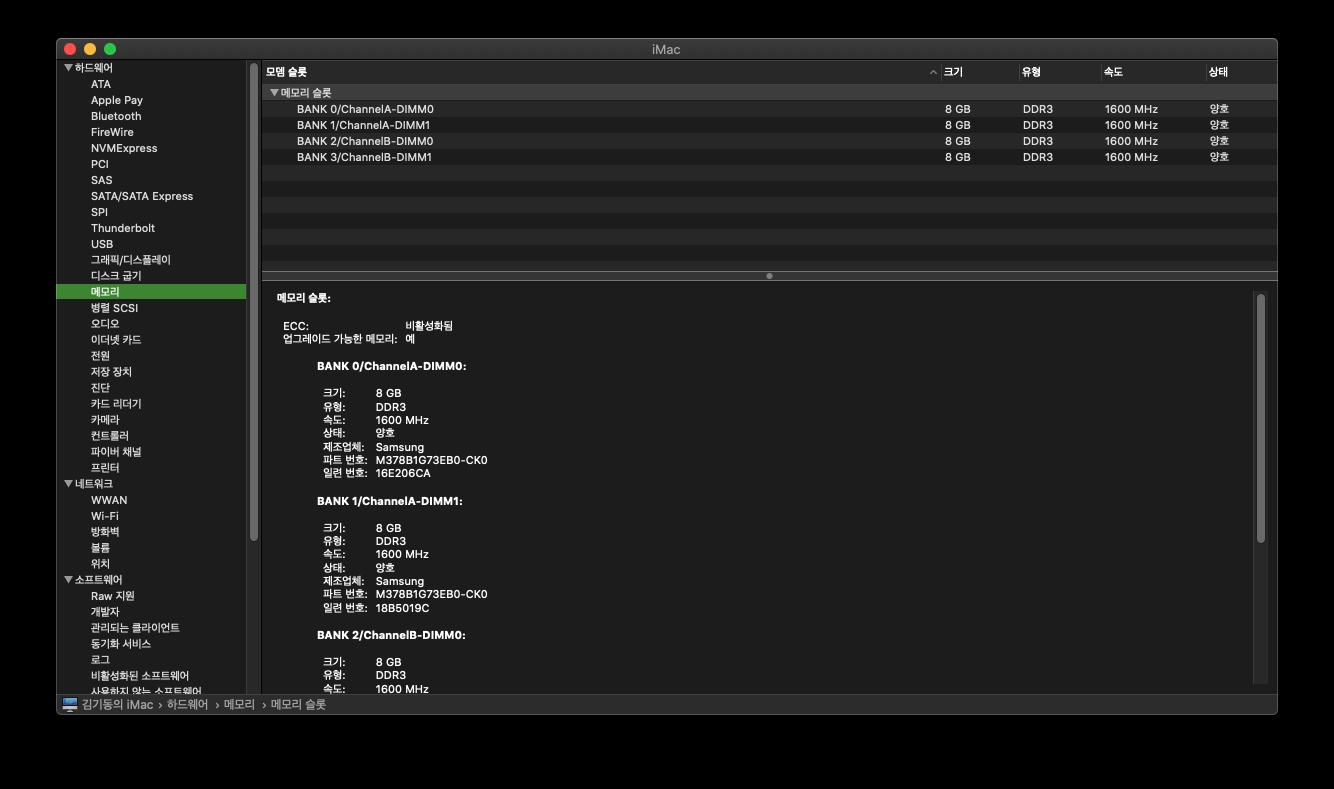Select 프린터 in the sidebar
1334x789 pixels.
coord(105,468)
